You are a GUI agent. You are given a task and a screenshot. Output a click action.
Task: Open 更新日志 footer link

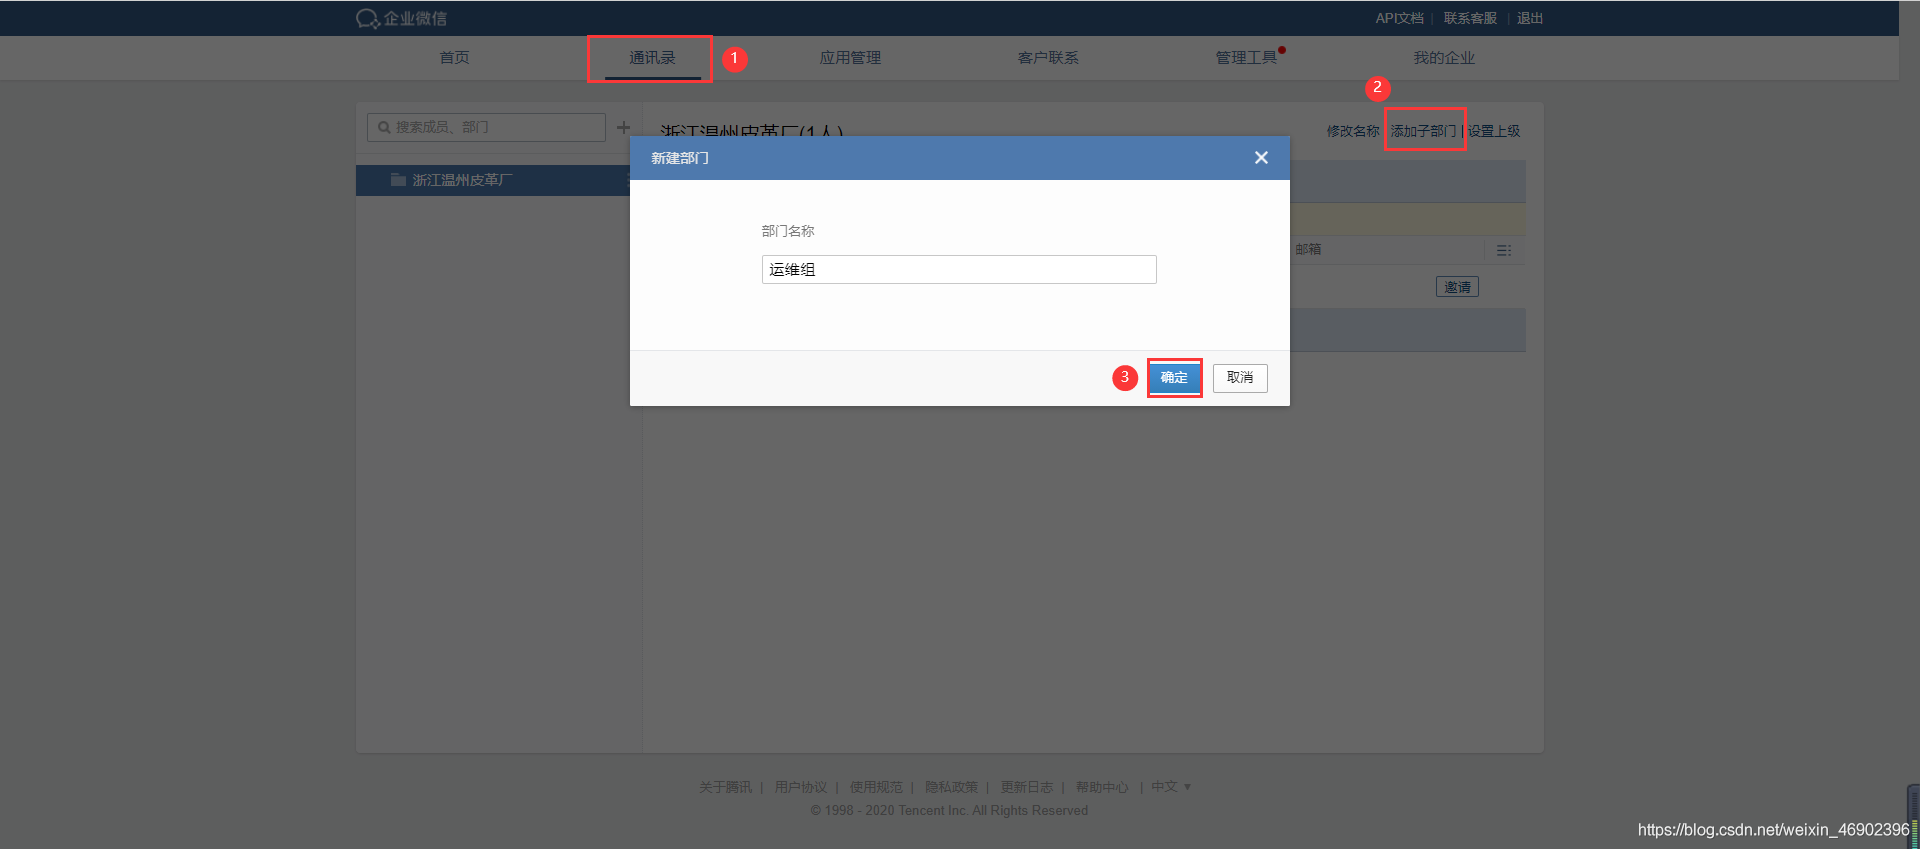[1027, 787]
